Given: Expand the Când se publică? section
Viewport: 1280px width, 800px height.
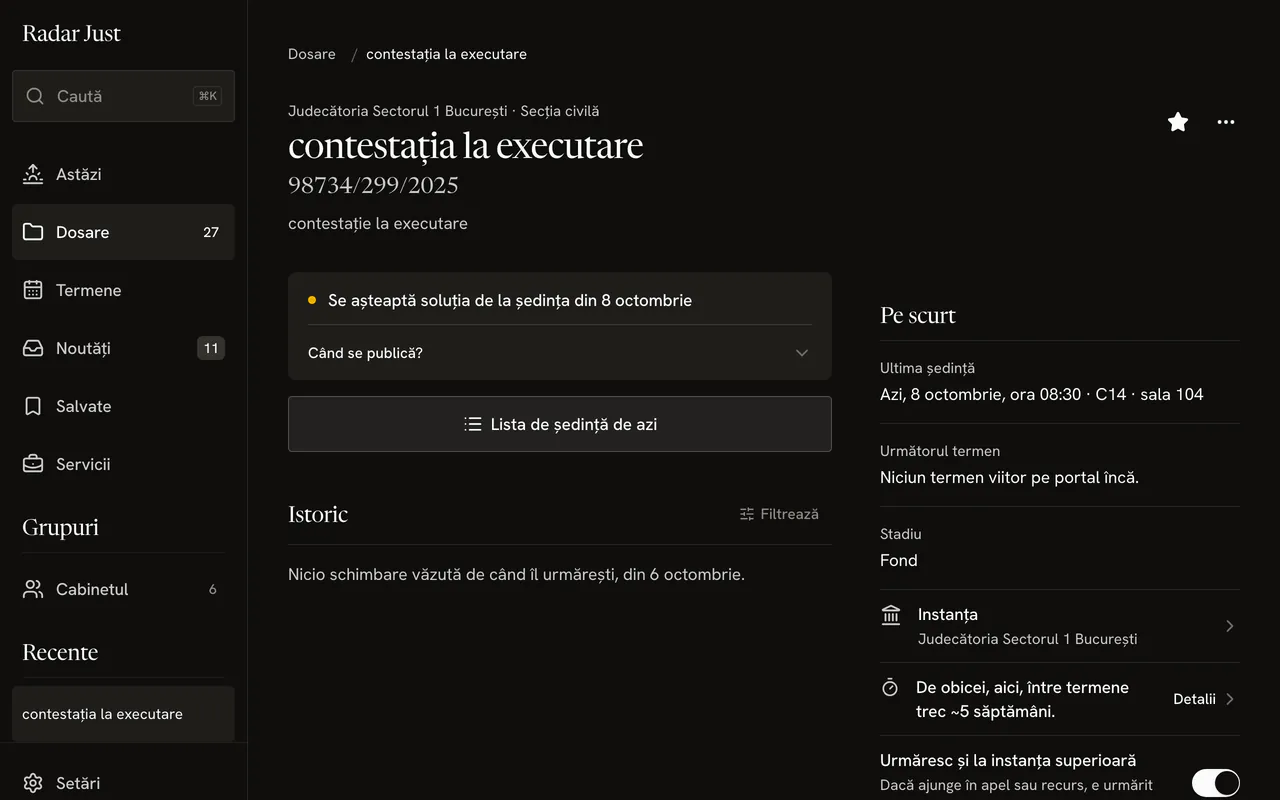Looking at the screenshot, I should (x=560, y=353).
